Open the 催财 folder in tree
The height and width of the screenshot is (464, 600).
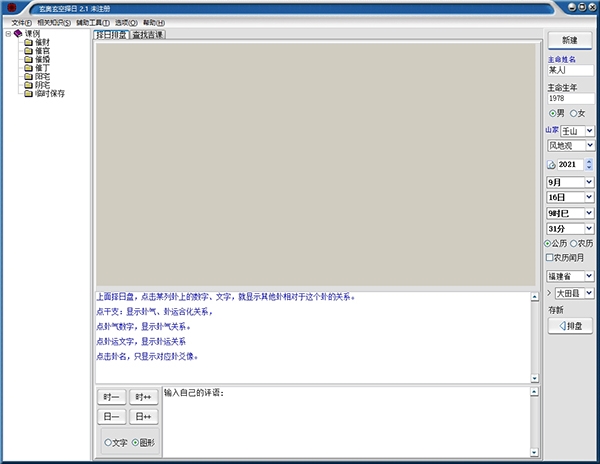pos(41,43)
